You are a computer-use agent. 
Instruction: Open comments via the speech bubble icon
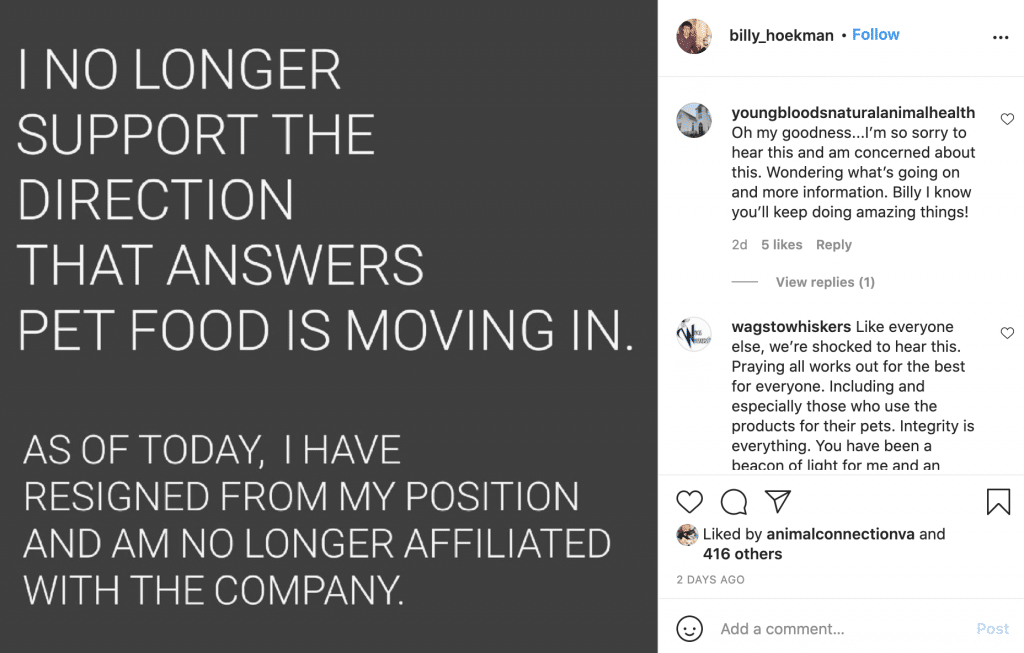[x=733, y=501]
